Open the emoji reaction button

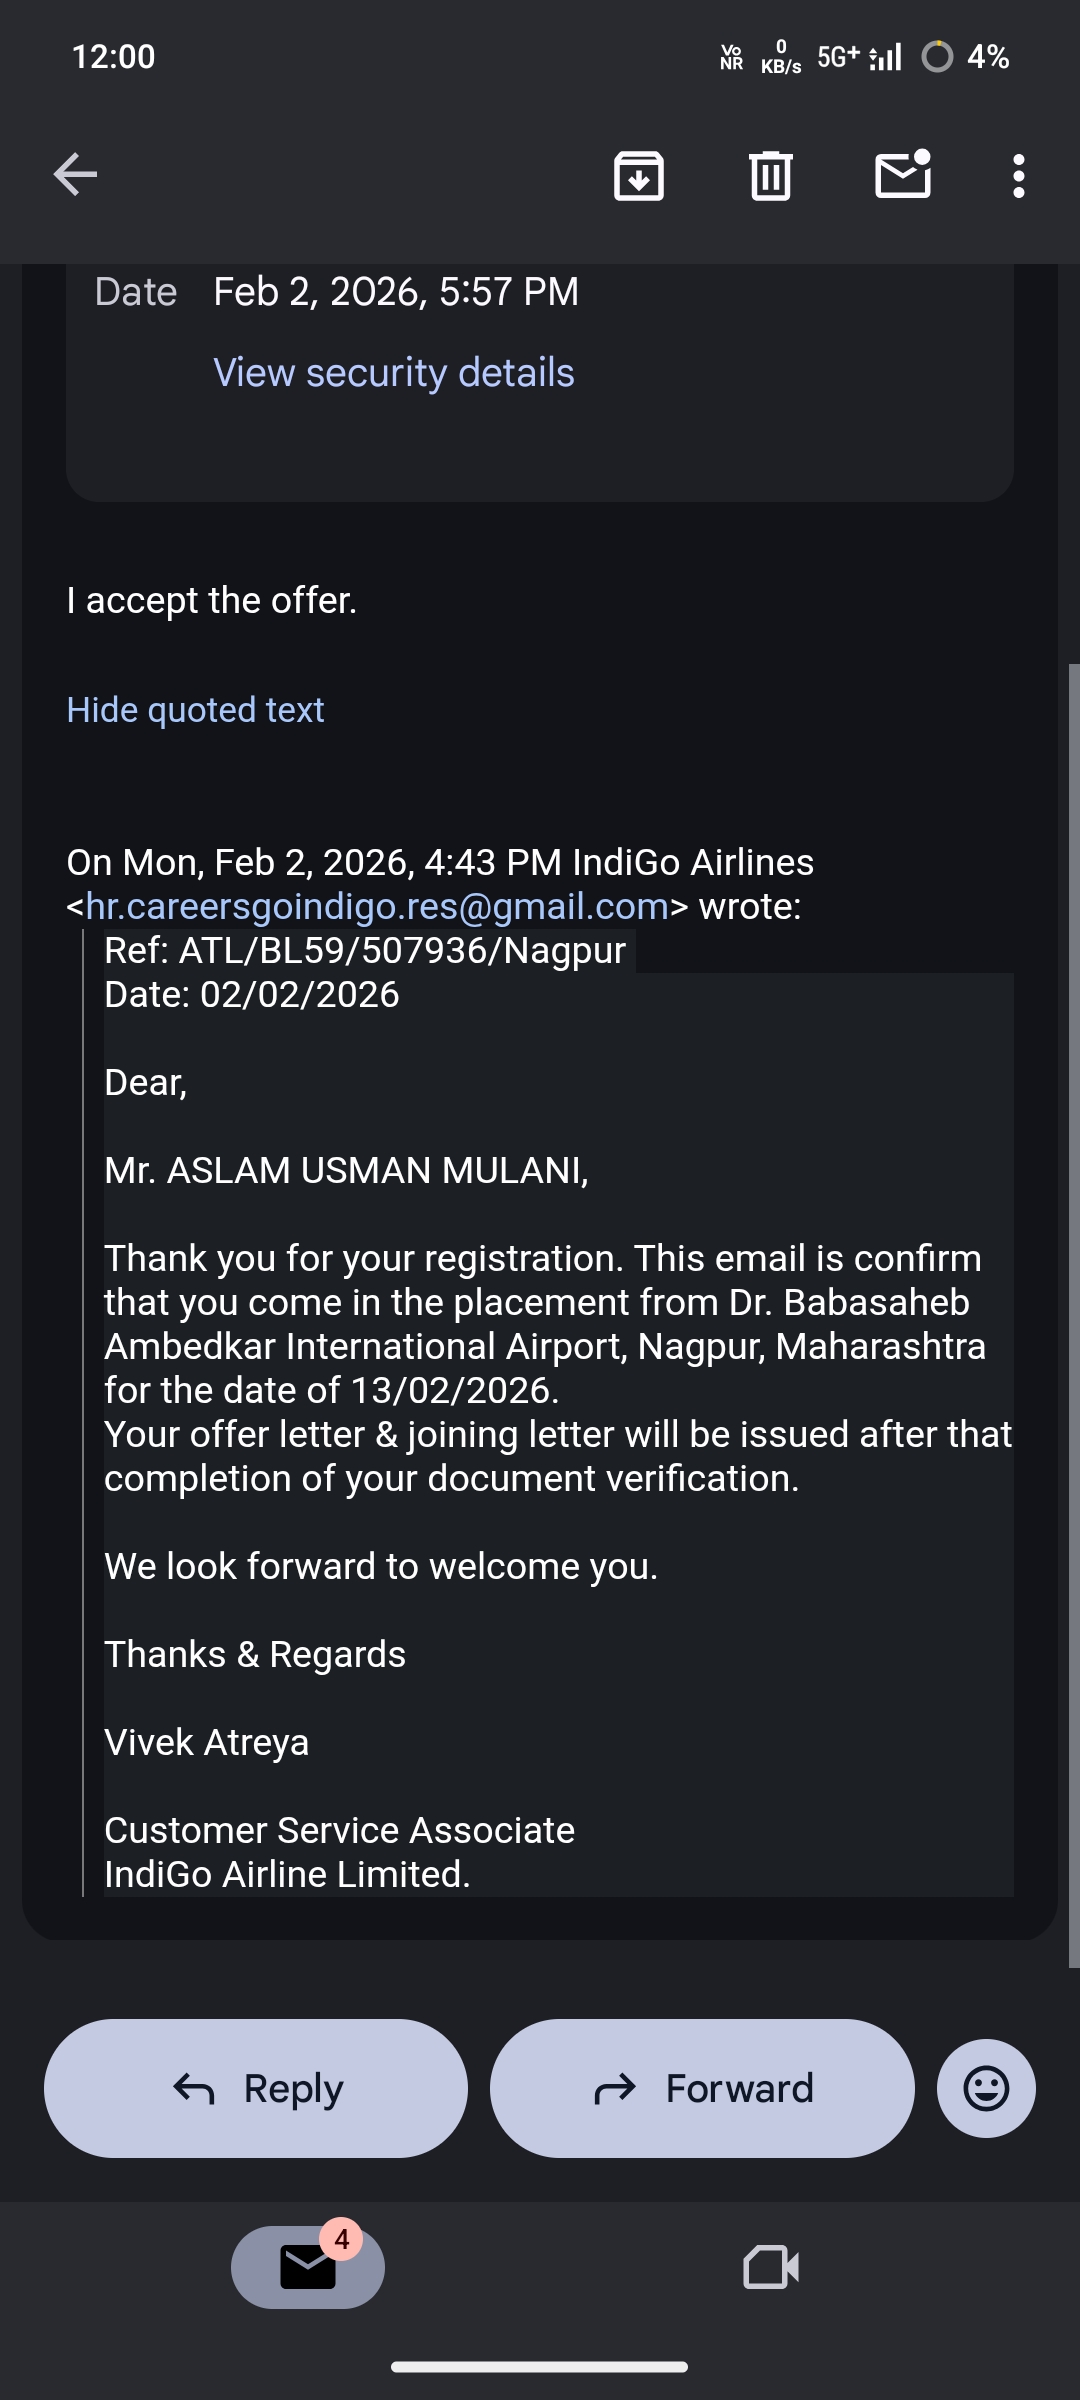pyautogui.click(x=986, y=2088)
